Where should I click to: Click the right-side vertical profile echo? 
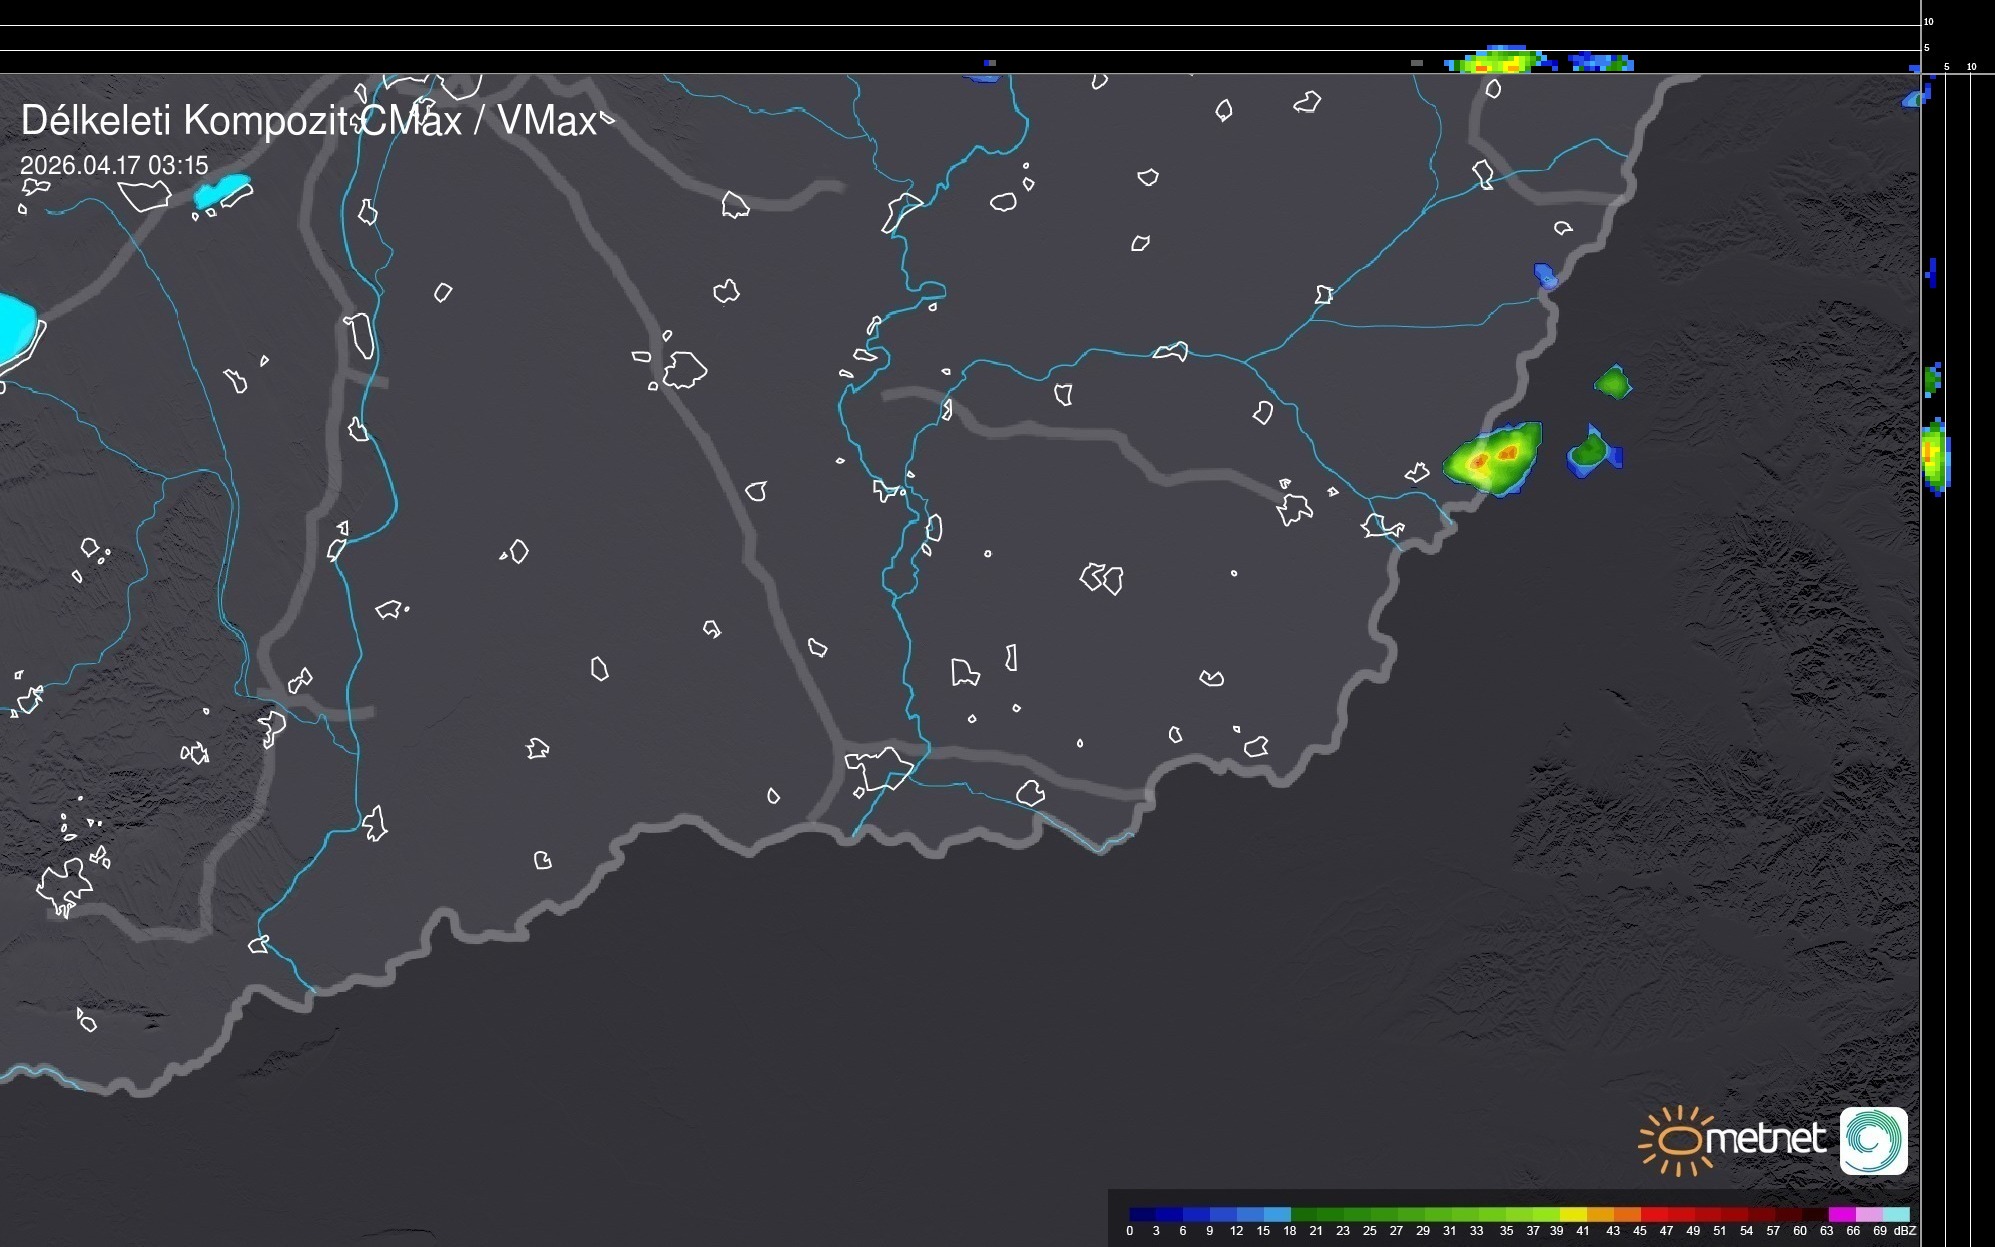(1936, 455)
